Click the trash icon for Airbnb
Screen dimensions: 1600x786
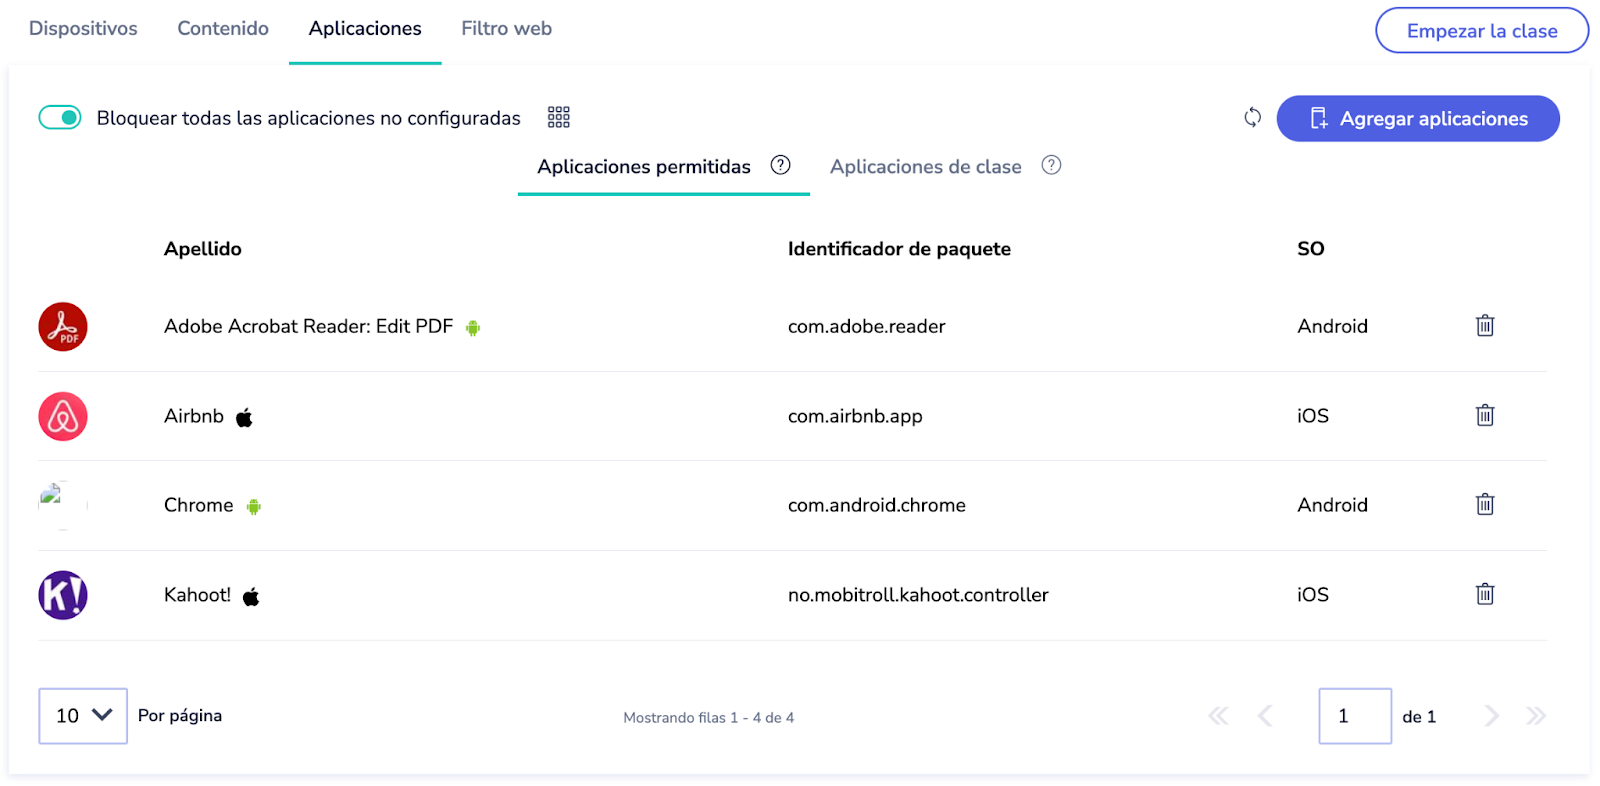pos(1485,415)
